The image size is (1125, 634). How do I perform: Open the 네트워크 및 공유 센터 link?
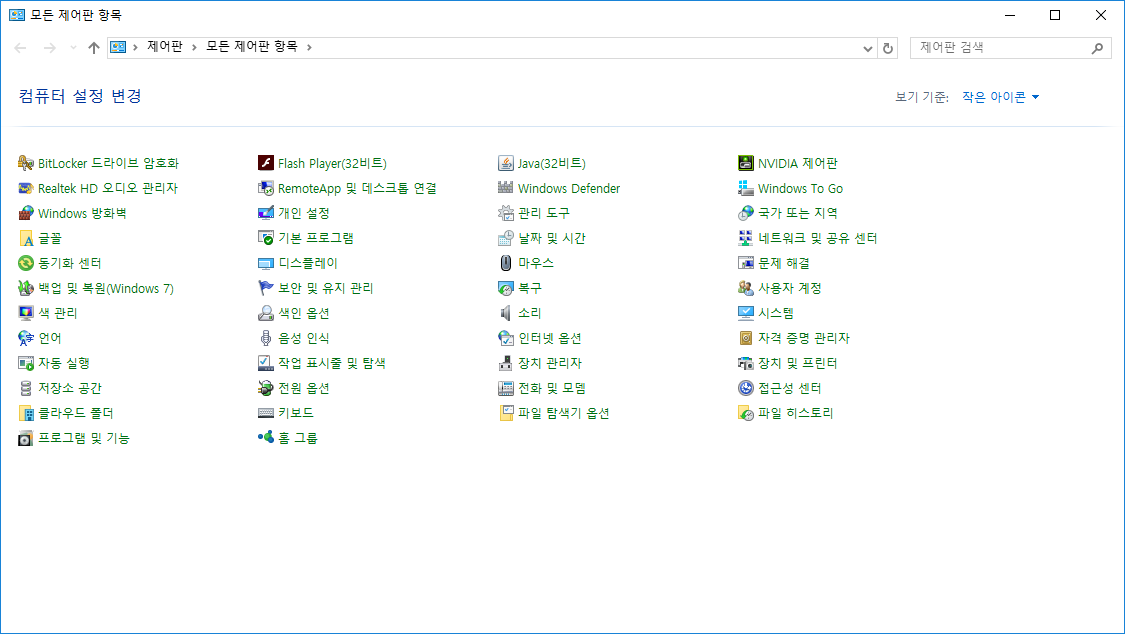[818, 238]
